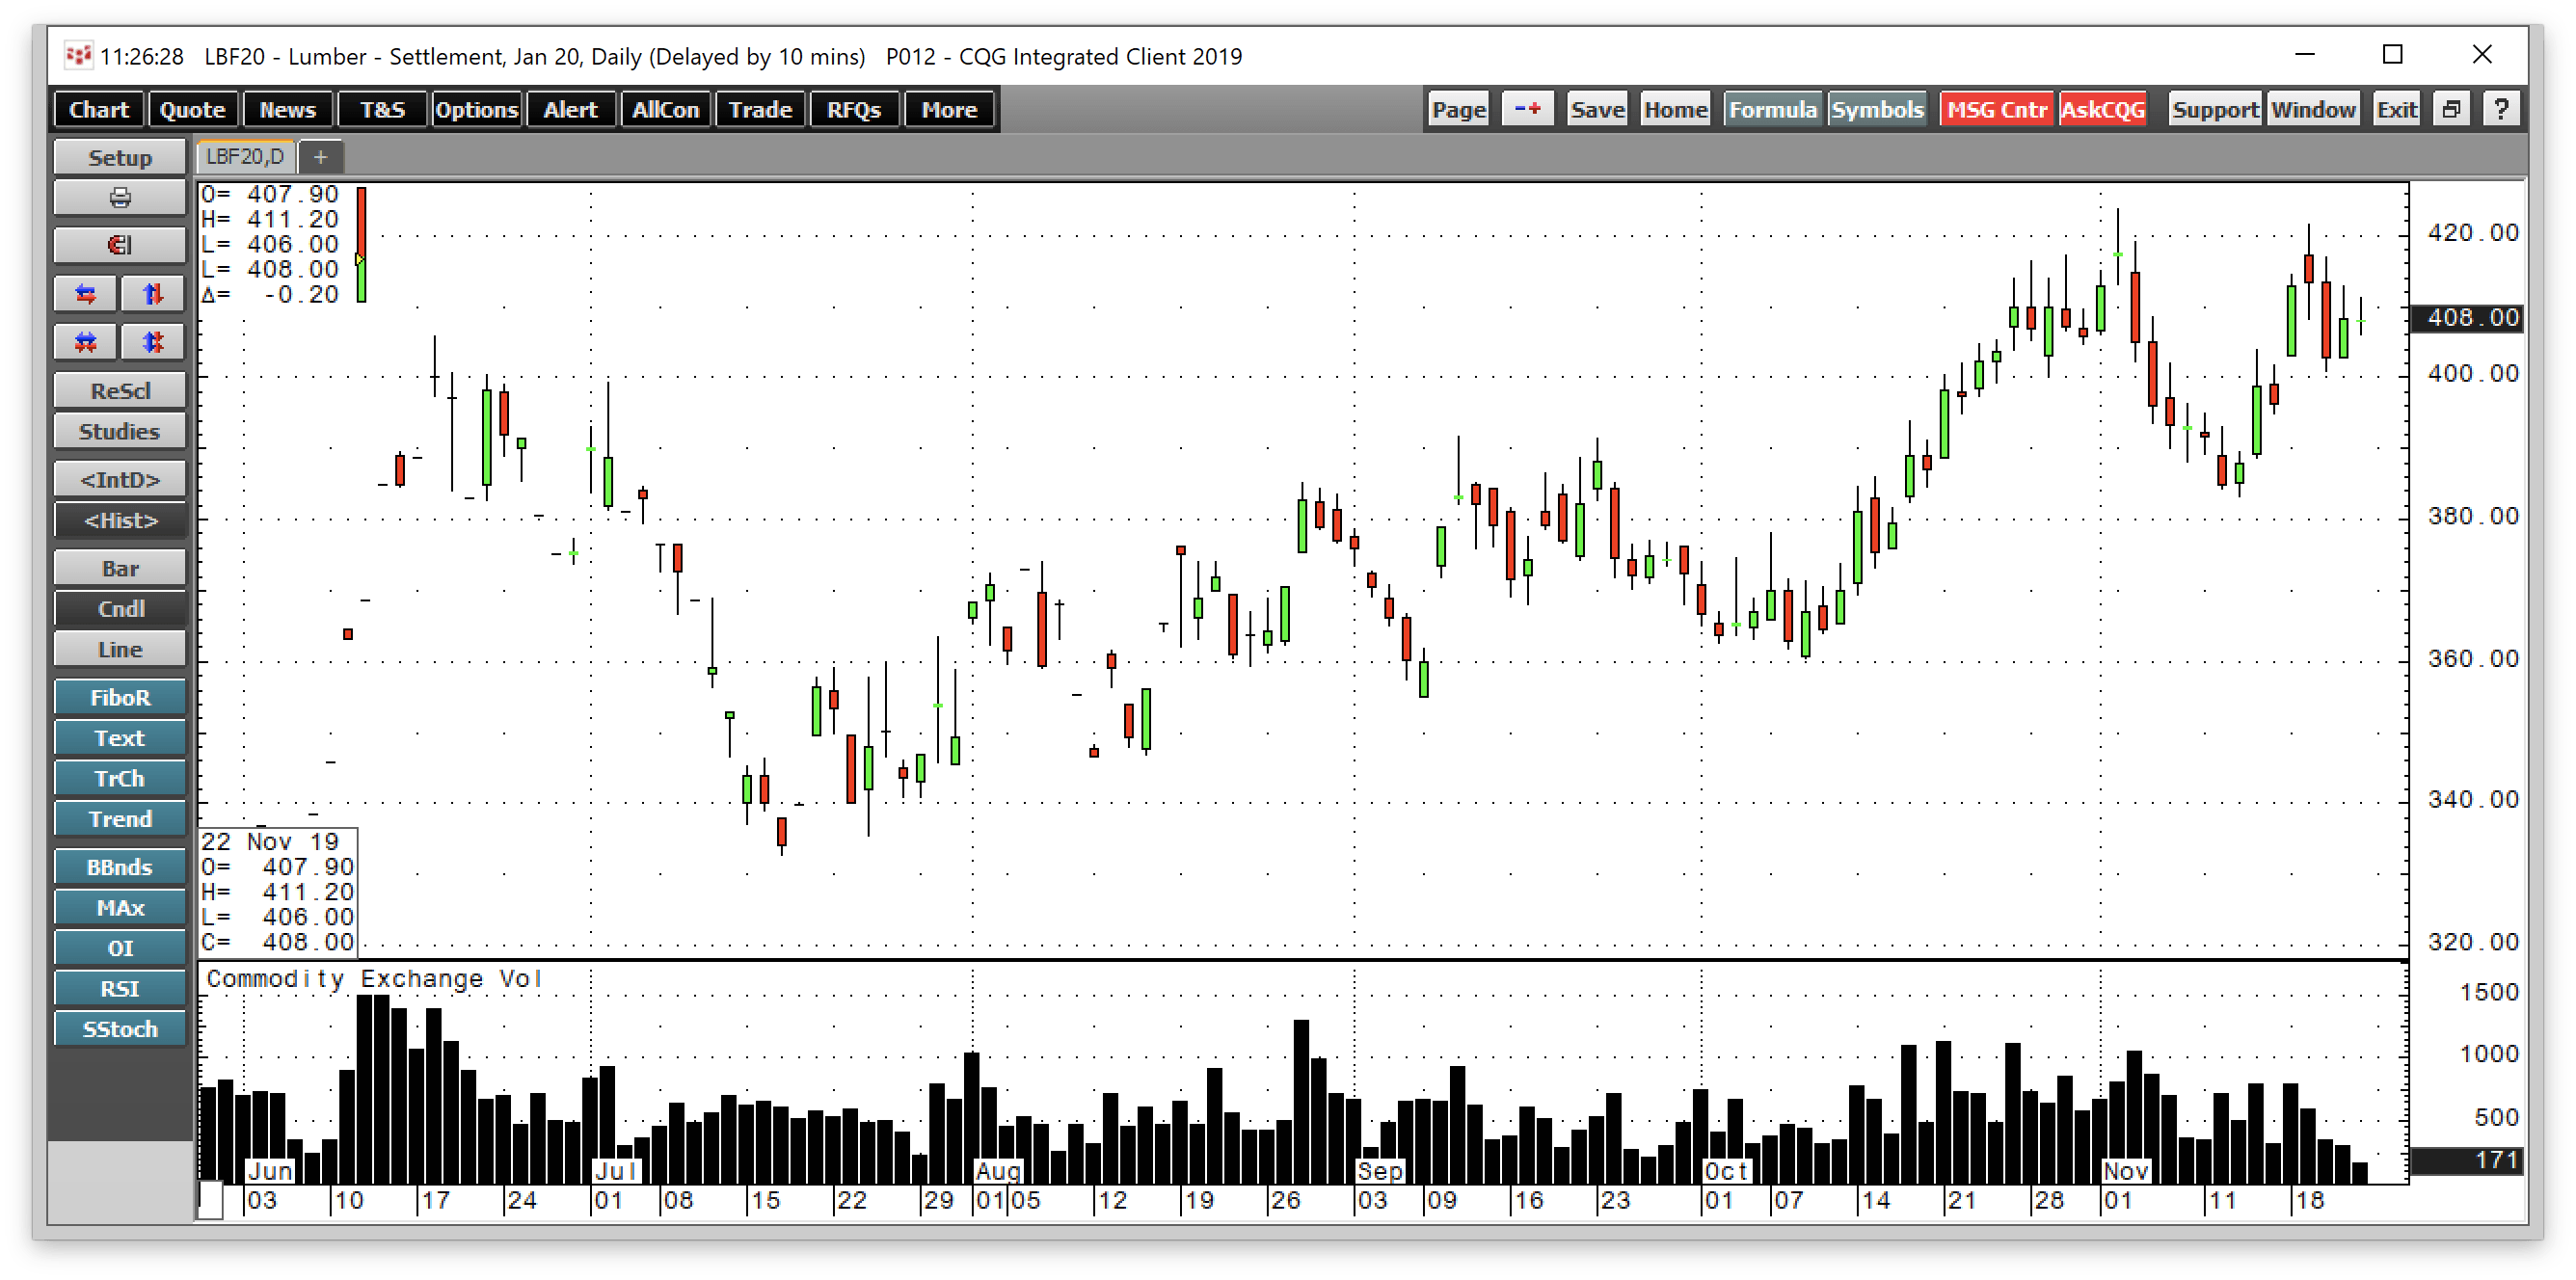
Task: Open the Chart menu
Action: [98, 109]
